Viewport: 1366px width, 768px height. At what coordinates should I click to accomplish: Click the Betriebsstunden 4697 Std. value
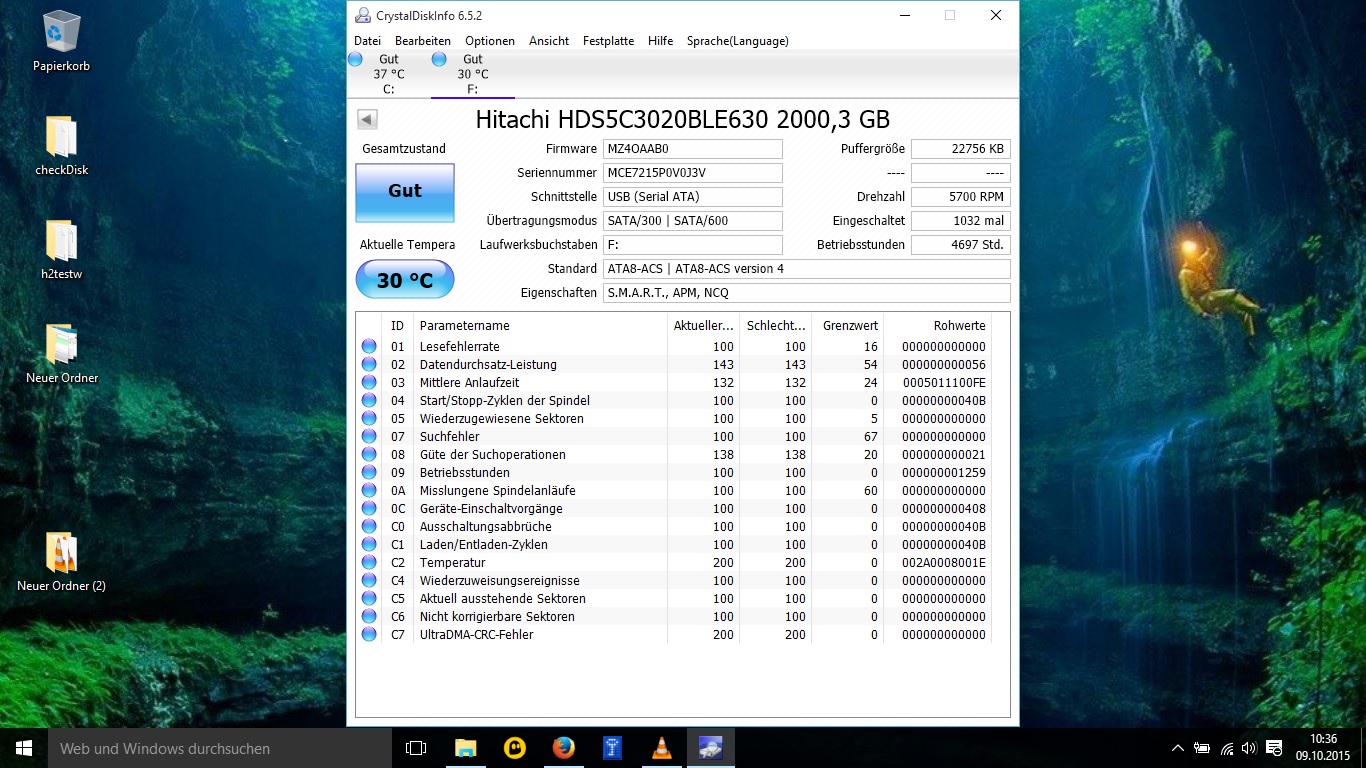[x=961, y=245]
